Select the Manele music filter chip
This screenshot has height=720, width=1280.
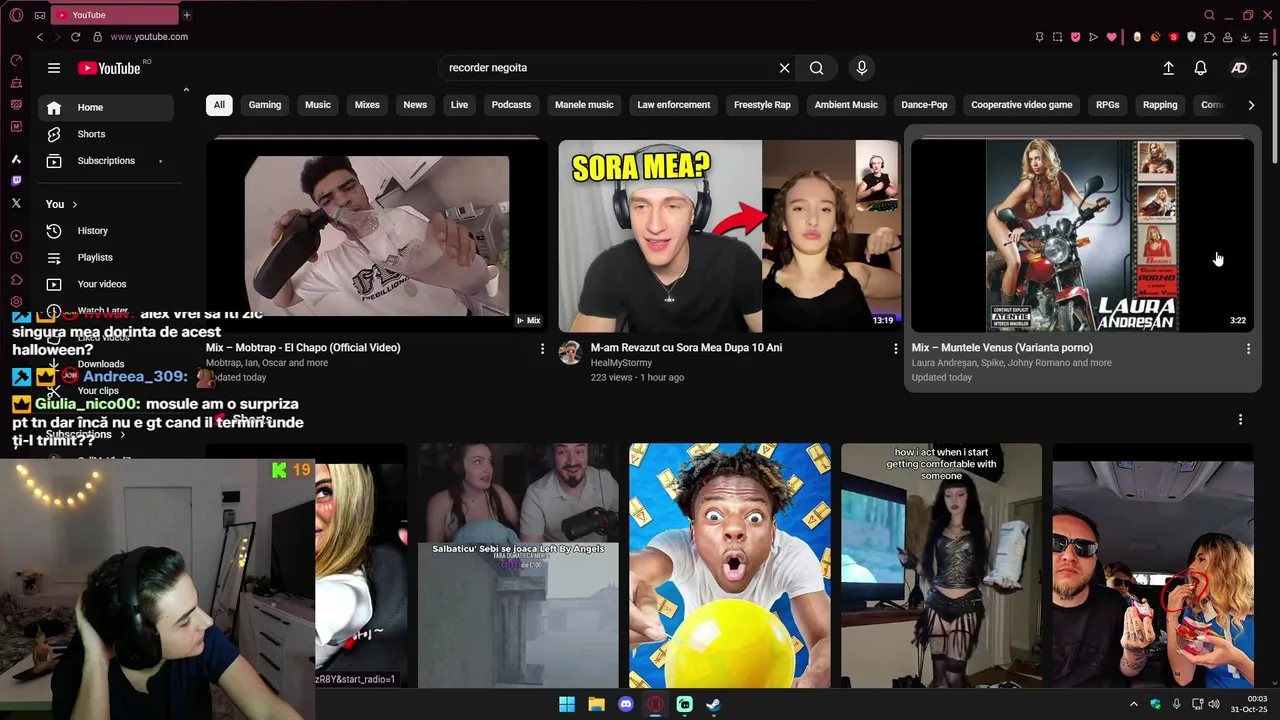pyautogui.click(x=584, y=105)
